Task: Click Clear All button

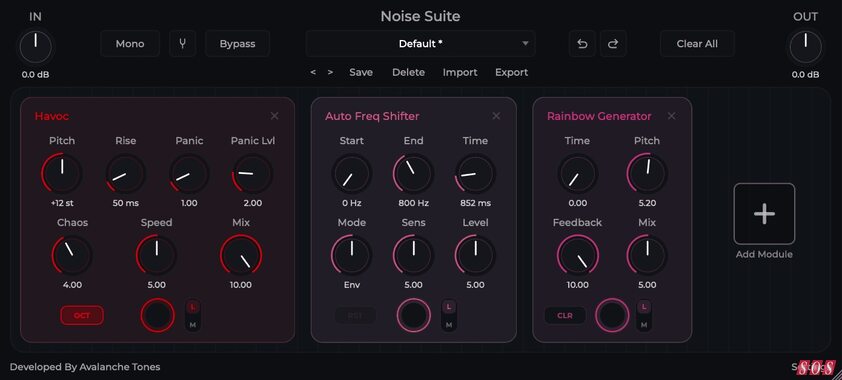Action: click(697, 44)
